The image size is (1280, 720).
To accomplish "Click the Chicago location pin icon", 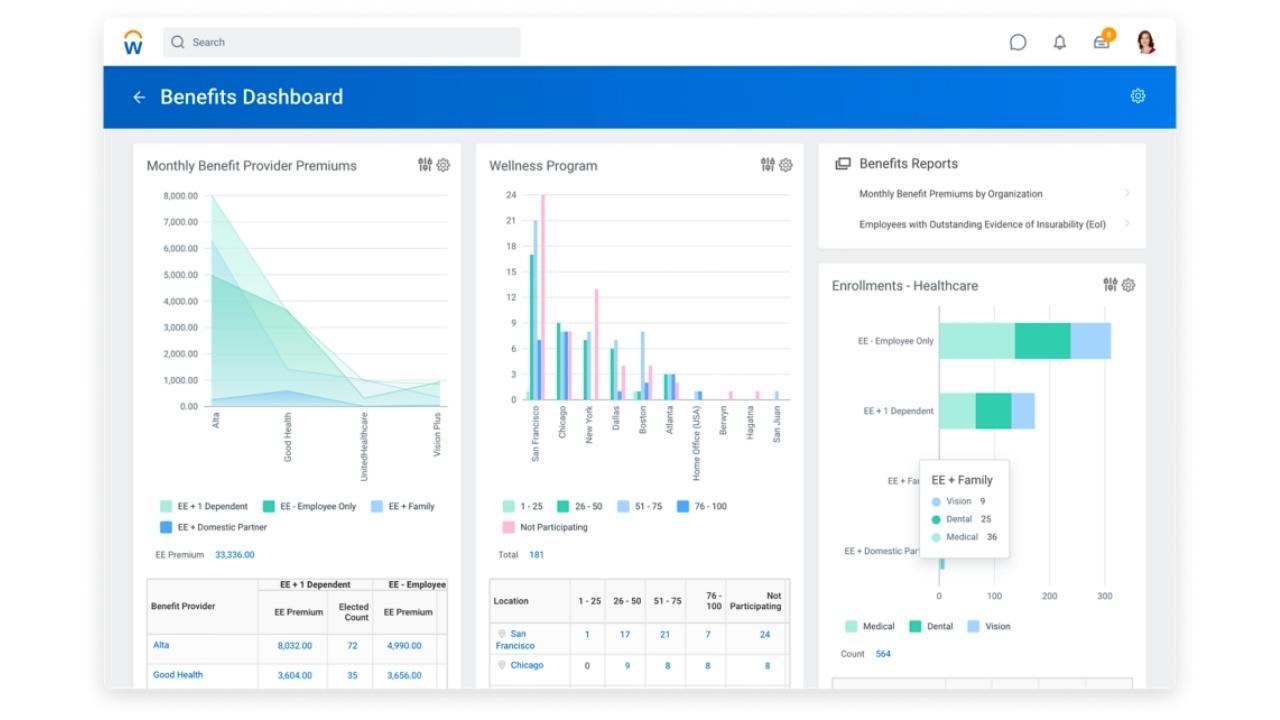I will (x=502, y=665).
